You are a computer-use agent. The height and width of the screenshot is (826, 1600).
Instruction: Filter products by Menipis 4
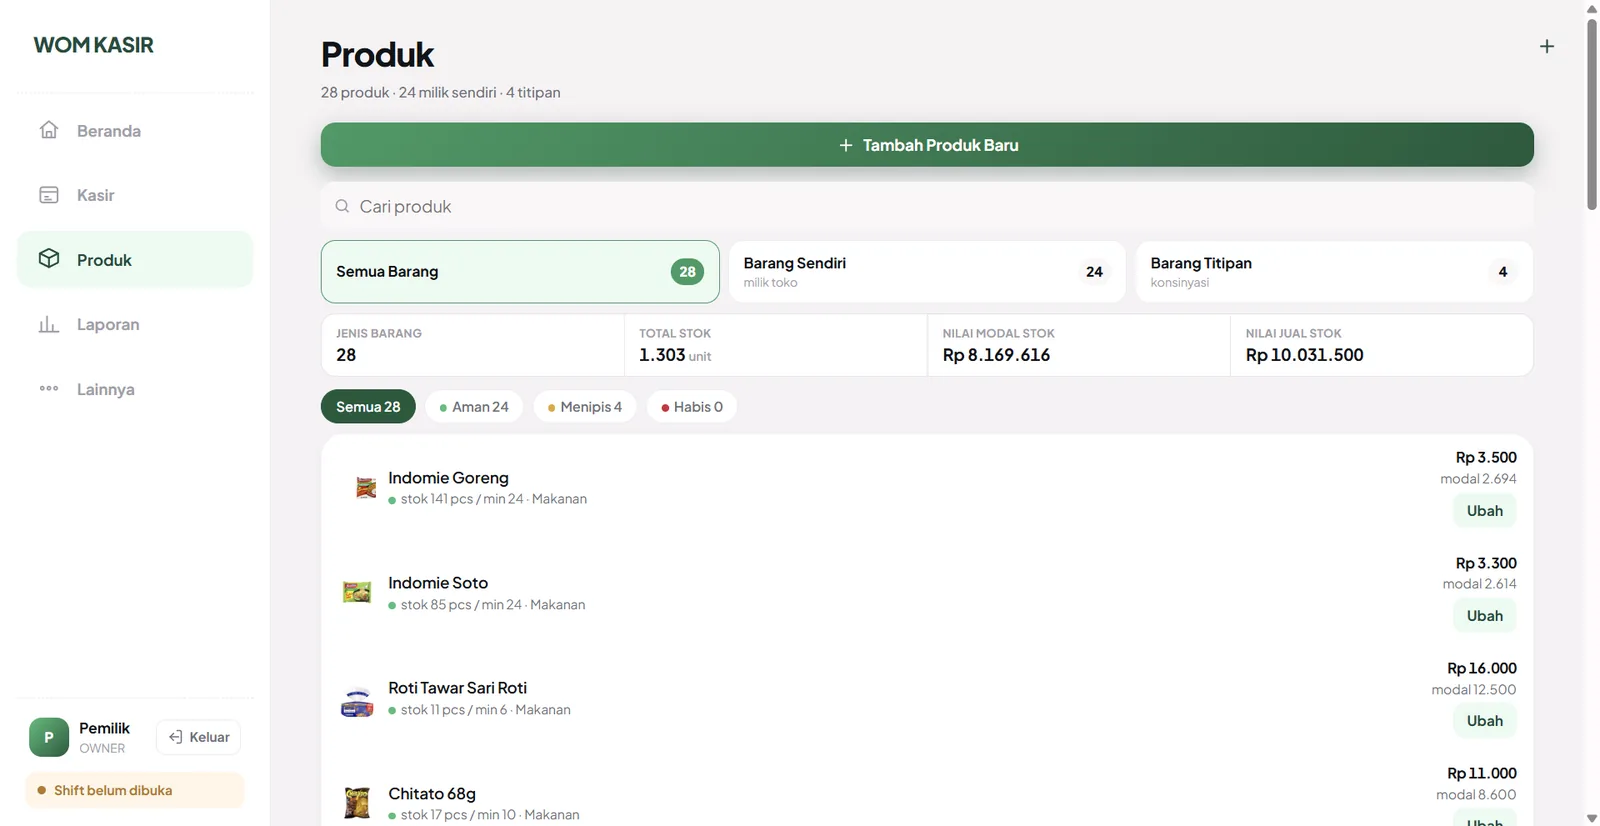point(585,406)
